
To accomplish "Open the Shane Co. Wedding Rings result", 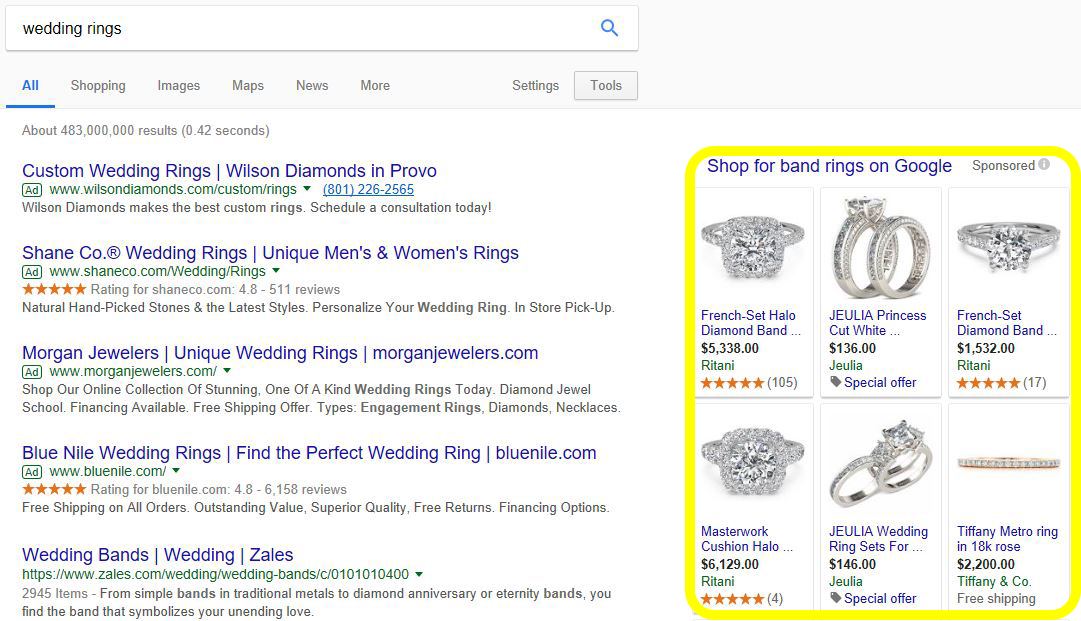I will click(x=270, y=253).
